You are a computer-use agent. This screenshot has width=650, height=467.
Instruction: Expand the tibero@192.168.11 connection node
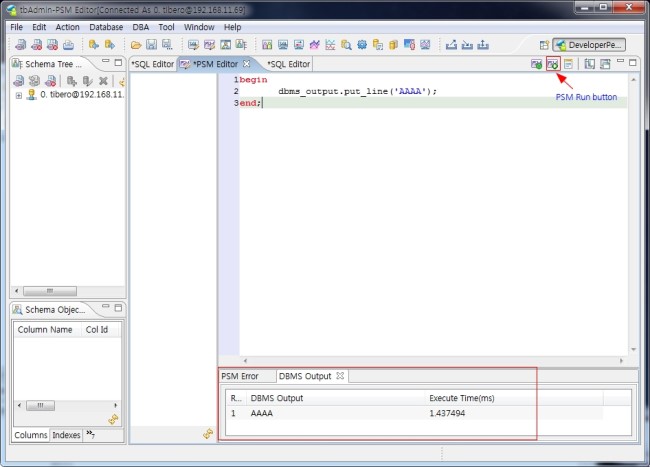click(x=18, y=96)
